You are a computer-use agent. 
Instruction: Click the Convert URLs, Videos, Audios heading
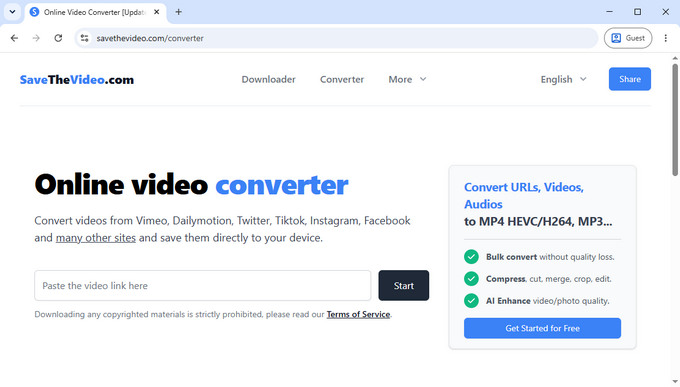pyautogui.click(x=524, y=196)
